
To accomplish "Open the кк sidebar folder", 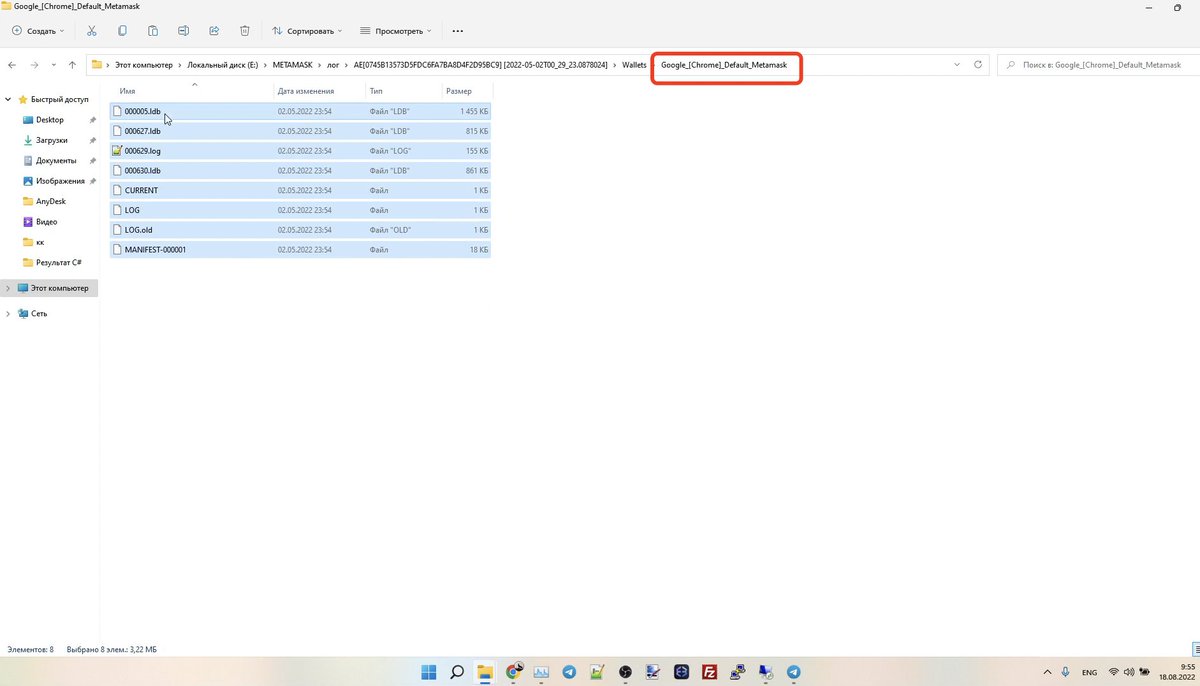I will coord(40,242).
